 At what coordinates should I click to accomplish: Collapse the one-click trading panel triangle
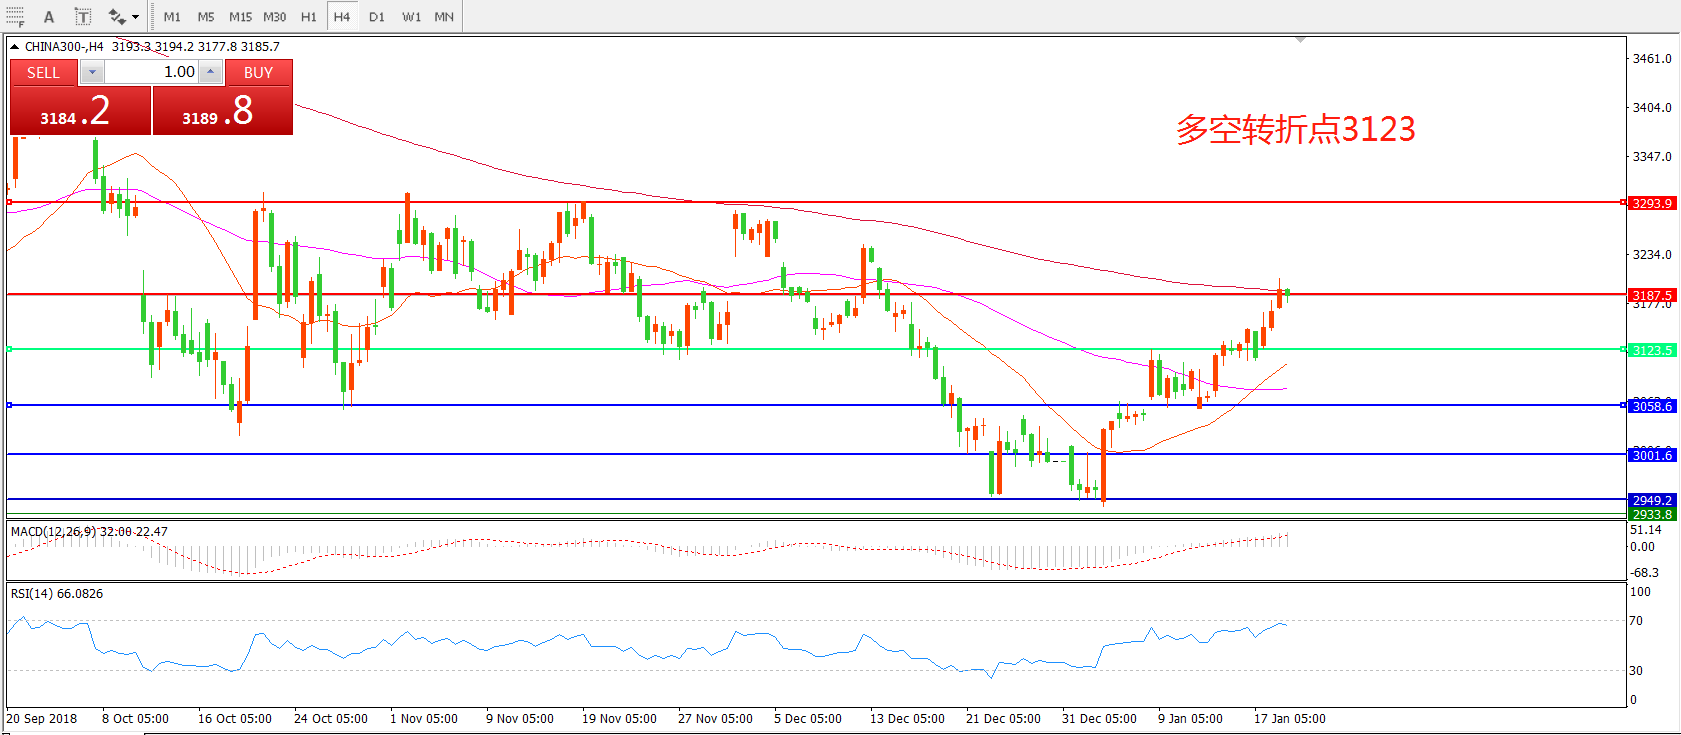pyautogui.click(x=15, y=47)
